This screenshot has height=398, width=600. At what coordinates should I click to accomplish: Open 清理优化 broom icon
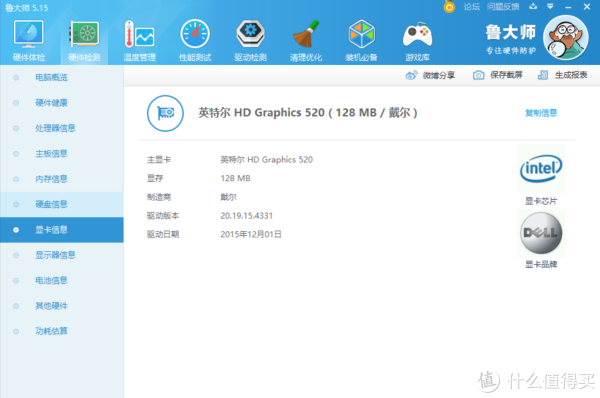[x=306, y=34]
